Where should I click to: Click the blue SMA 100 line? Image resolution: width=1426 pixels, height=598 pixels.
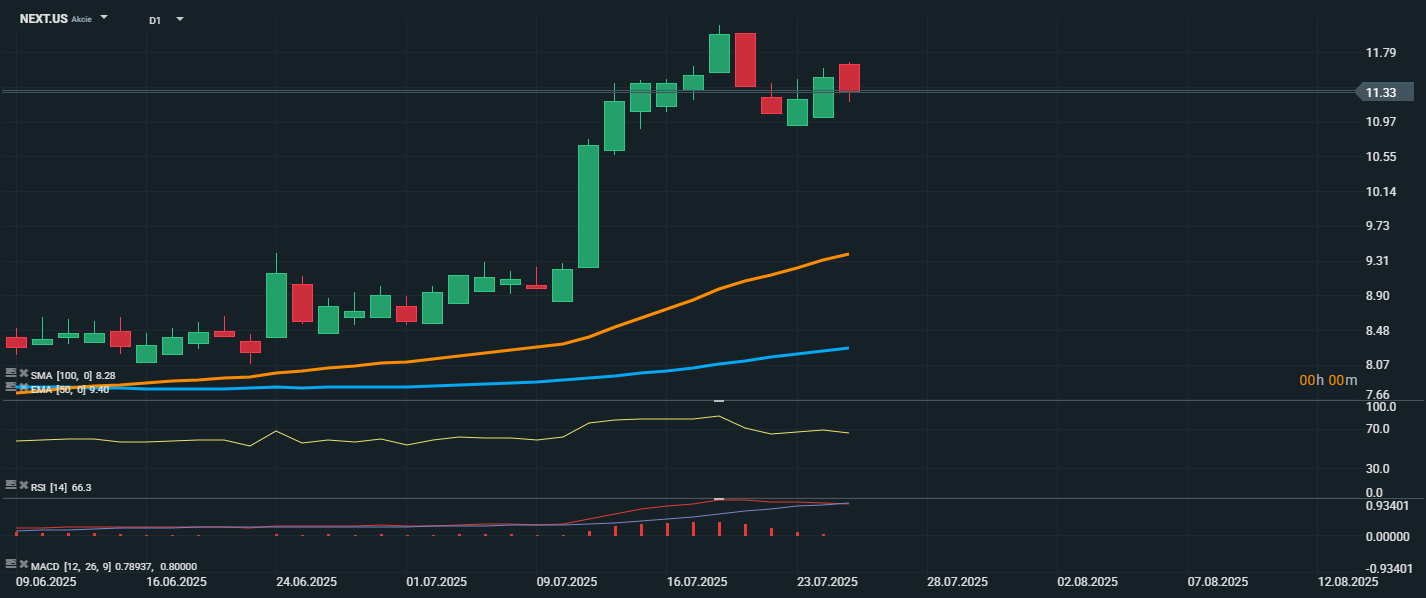(x=700, y=367)
